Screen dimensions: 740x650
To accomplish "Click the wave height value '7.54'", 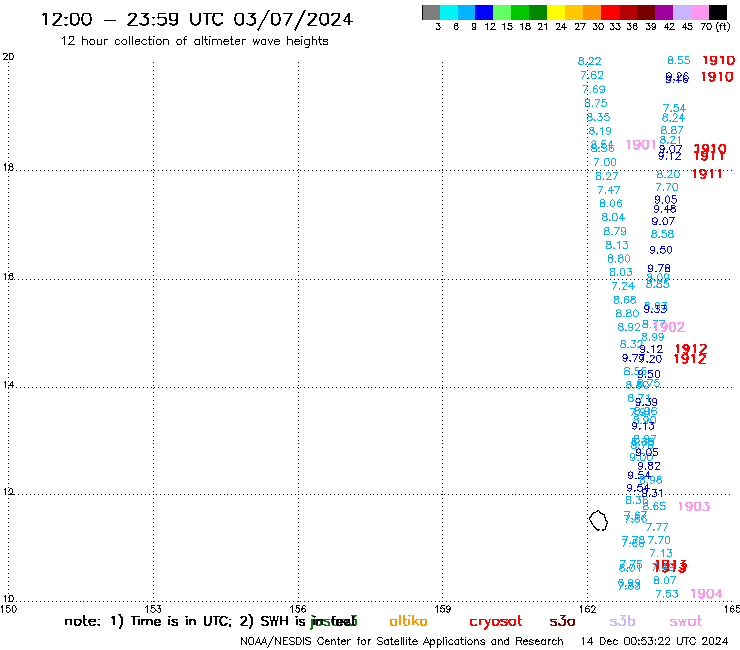I will tap(674, 109).
